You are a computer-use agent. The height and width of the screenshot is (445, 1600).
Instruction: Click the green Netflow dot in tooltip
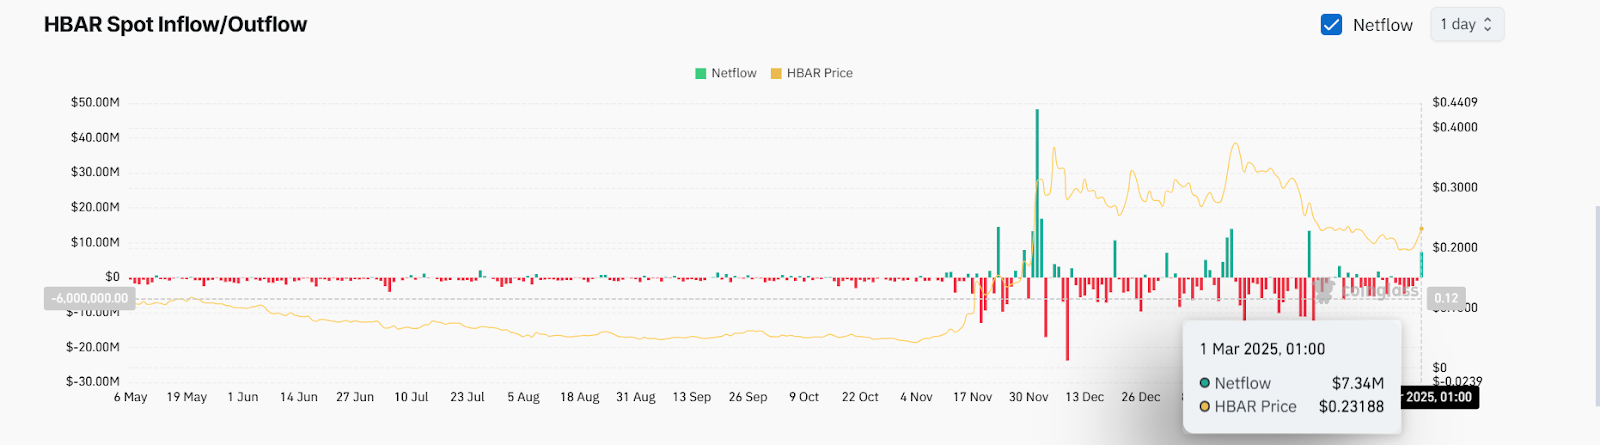(x=1205, y=383)
